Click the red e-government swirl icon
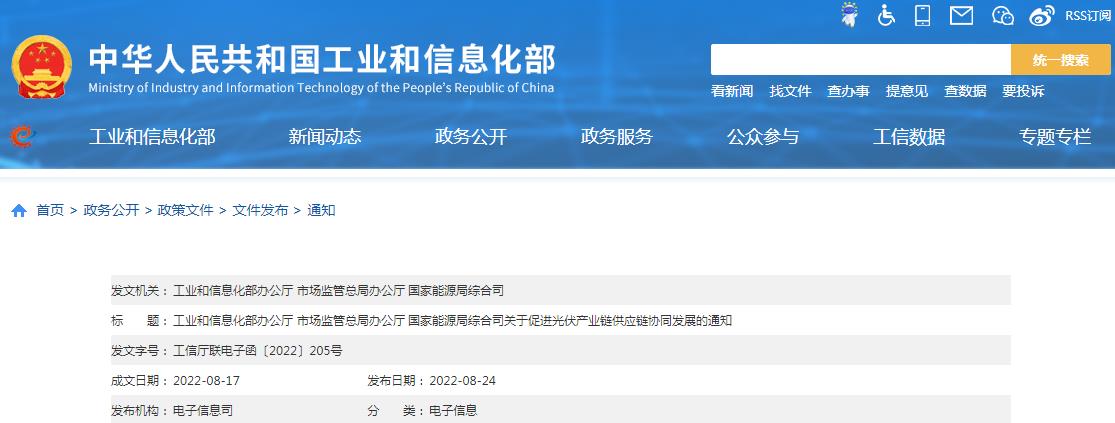1115x423 pixels. 22,135
